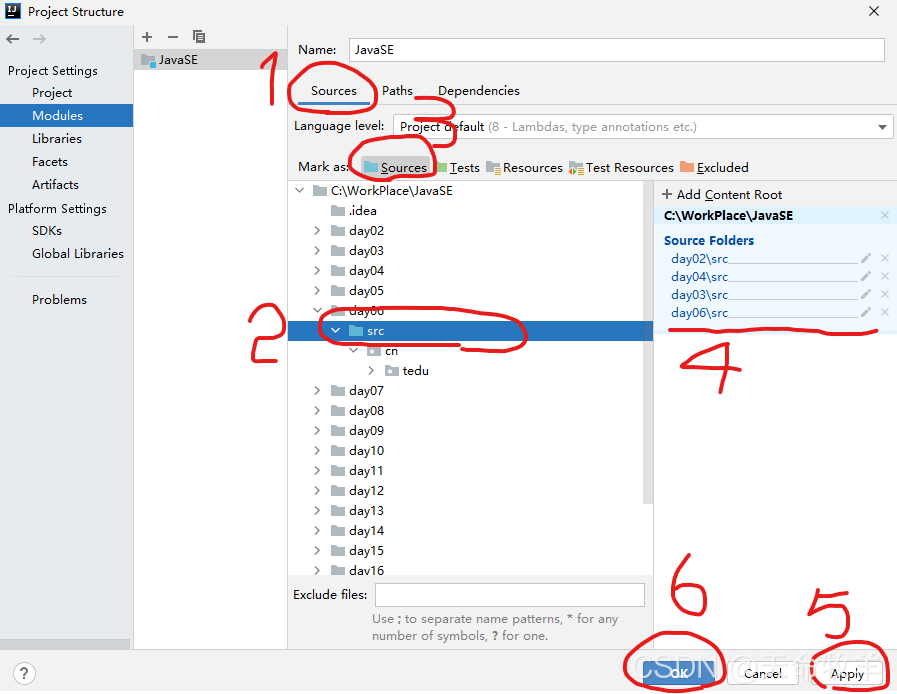Viewport: 897px width, 694px height.
Task: Select the day12 folder
Action: click(x=358, y=491)
